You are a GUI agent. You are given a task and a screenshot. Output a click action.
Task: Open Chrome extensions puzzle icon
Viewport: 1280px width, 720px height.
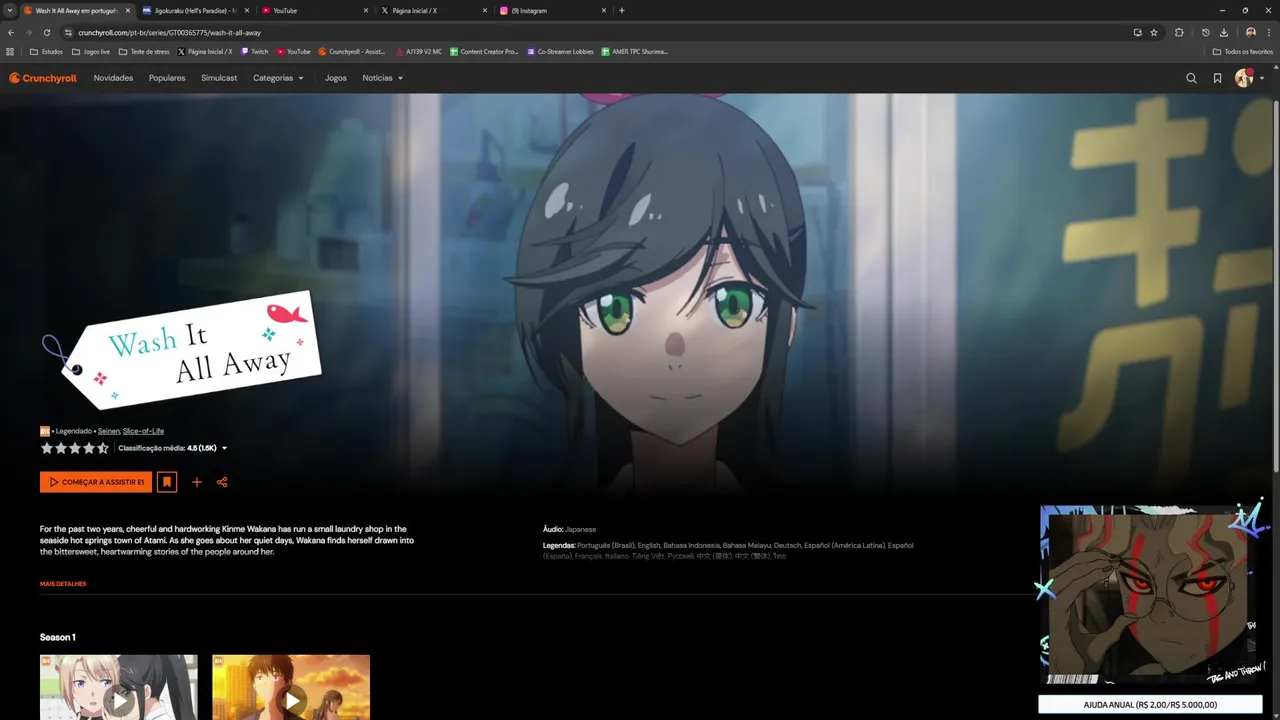click(1179, 32)
